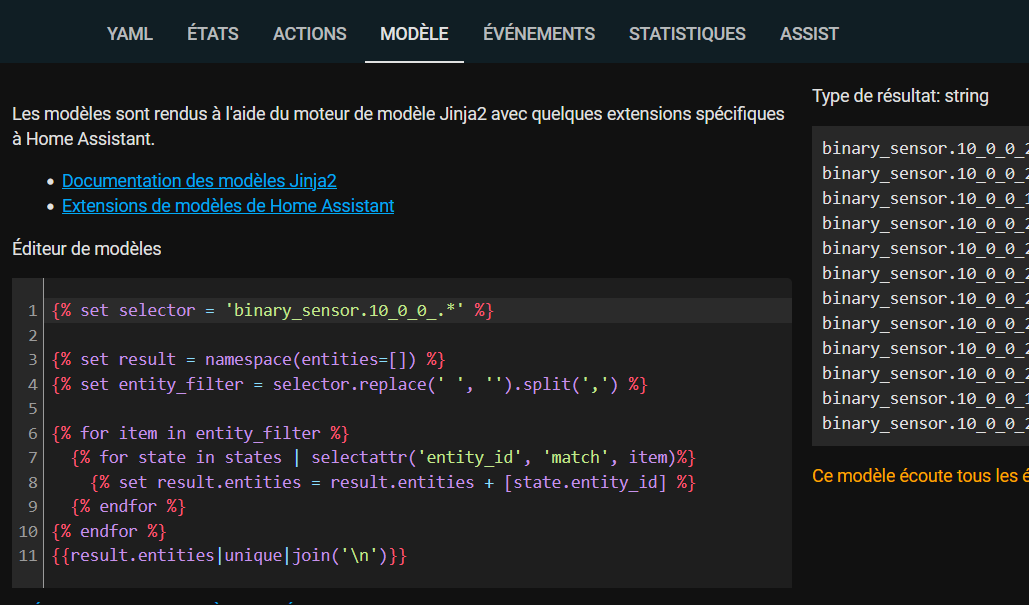1029x605 pixels.
Task: Select the MODÈLE tab
Action: pyautogui.click(x=414, y=33)
